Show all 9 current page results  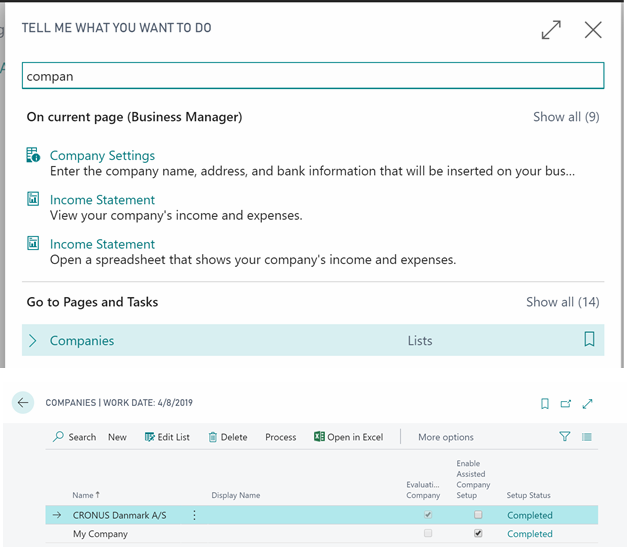(565, 117)
